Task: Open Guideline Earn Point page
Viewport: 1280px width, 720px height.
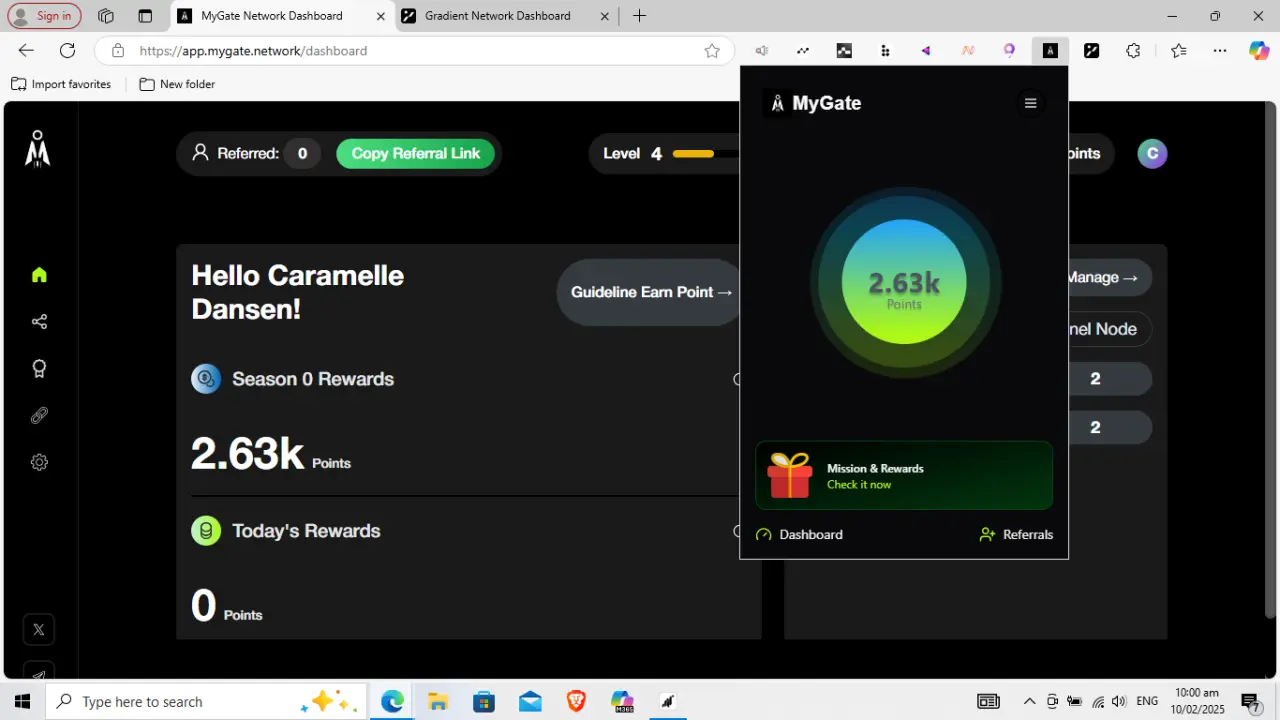Action: [651, 292]
